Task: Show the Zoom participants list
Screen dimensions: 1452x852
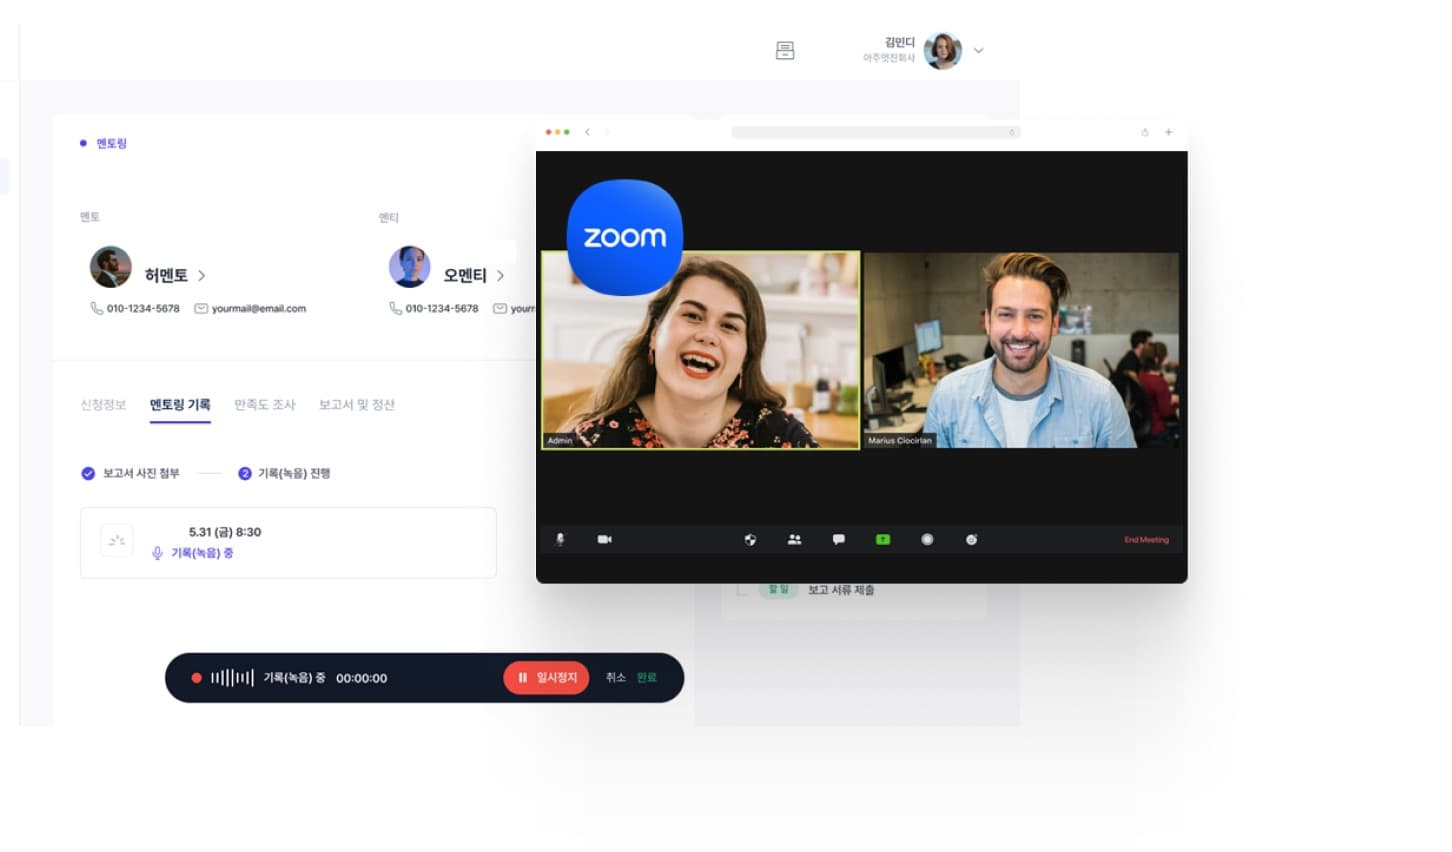Action: tap(794, 539)
